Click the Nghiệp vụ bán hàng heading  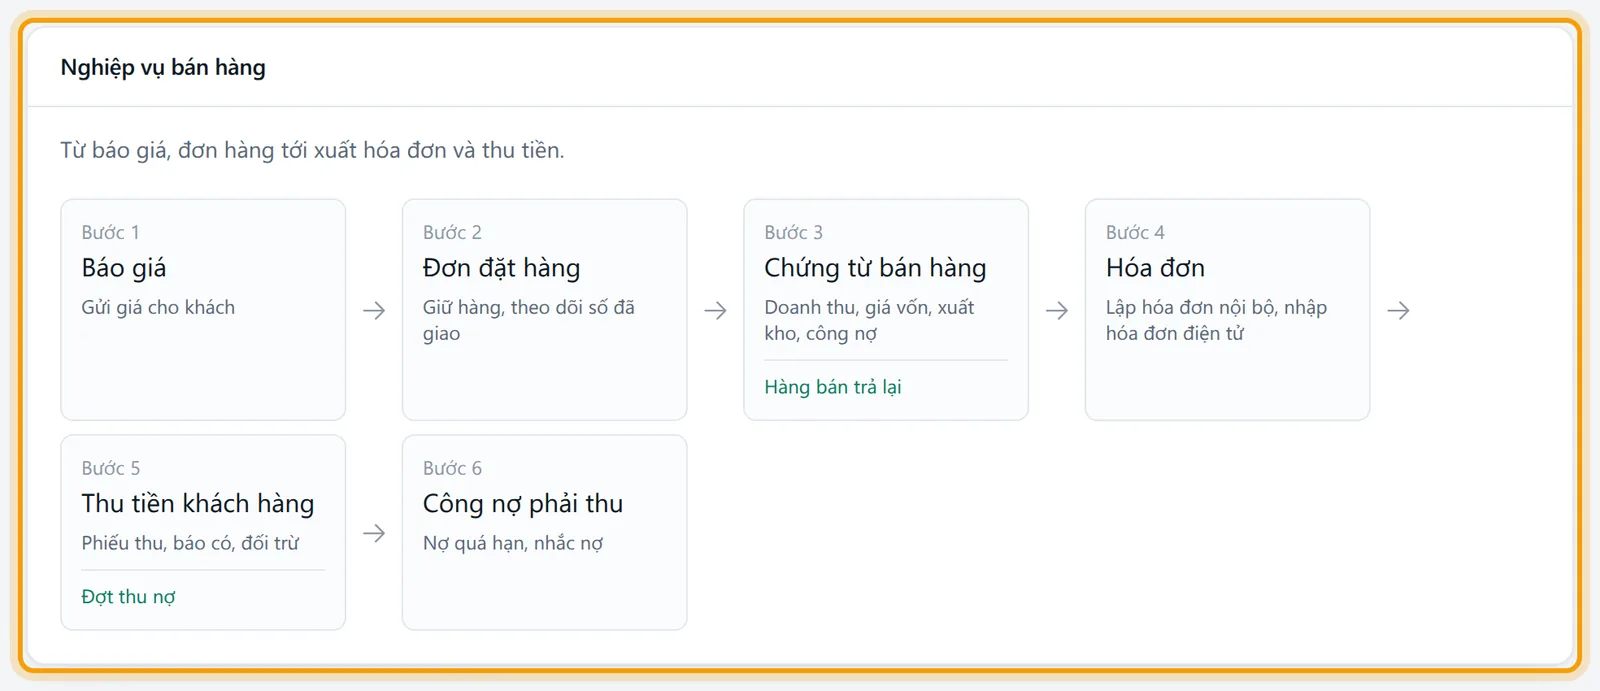pyautogui.click(x=163, y=67)
